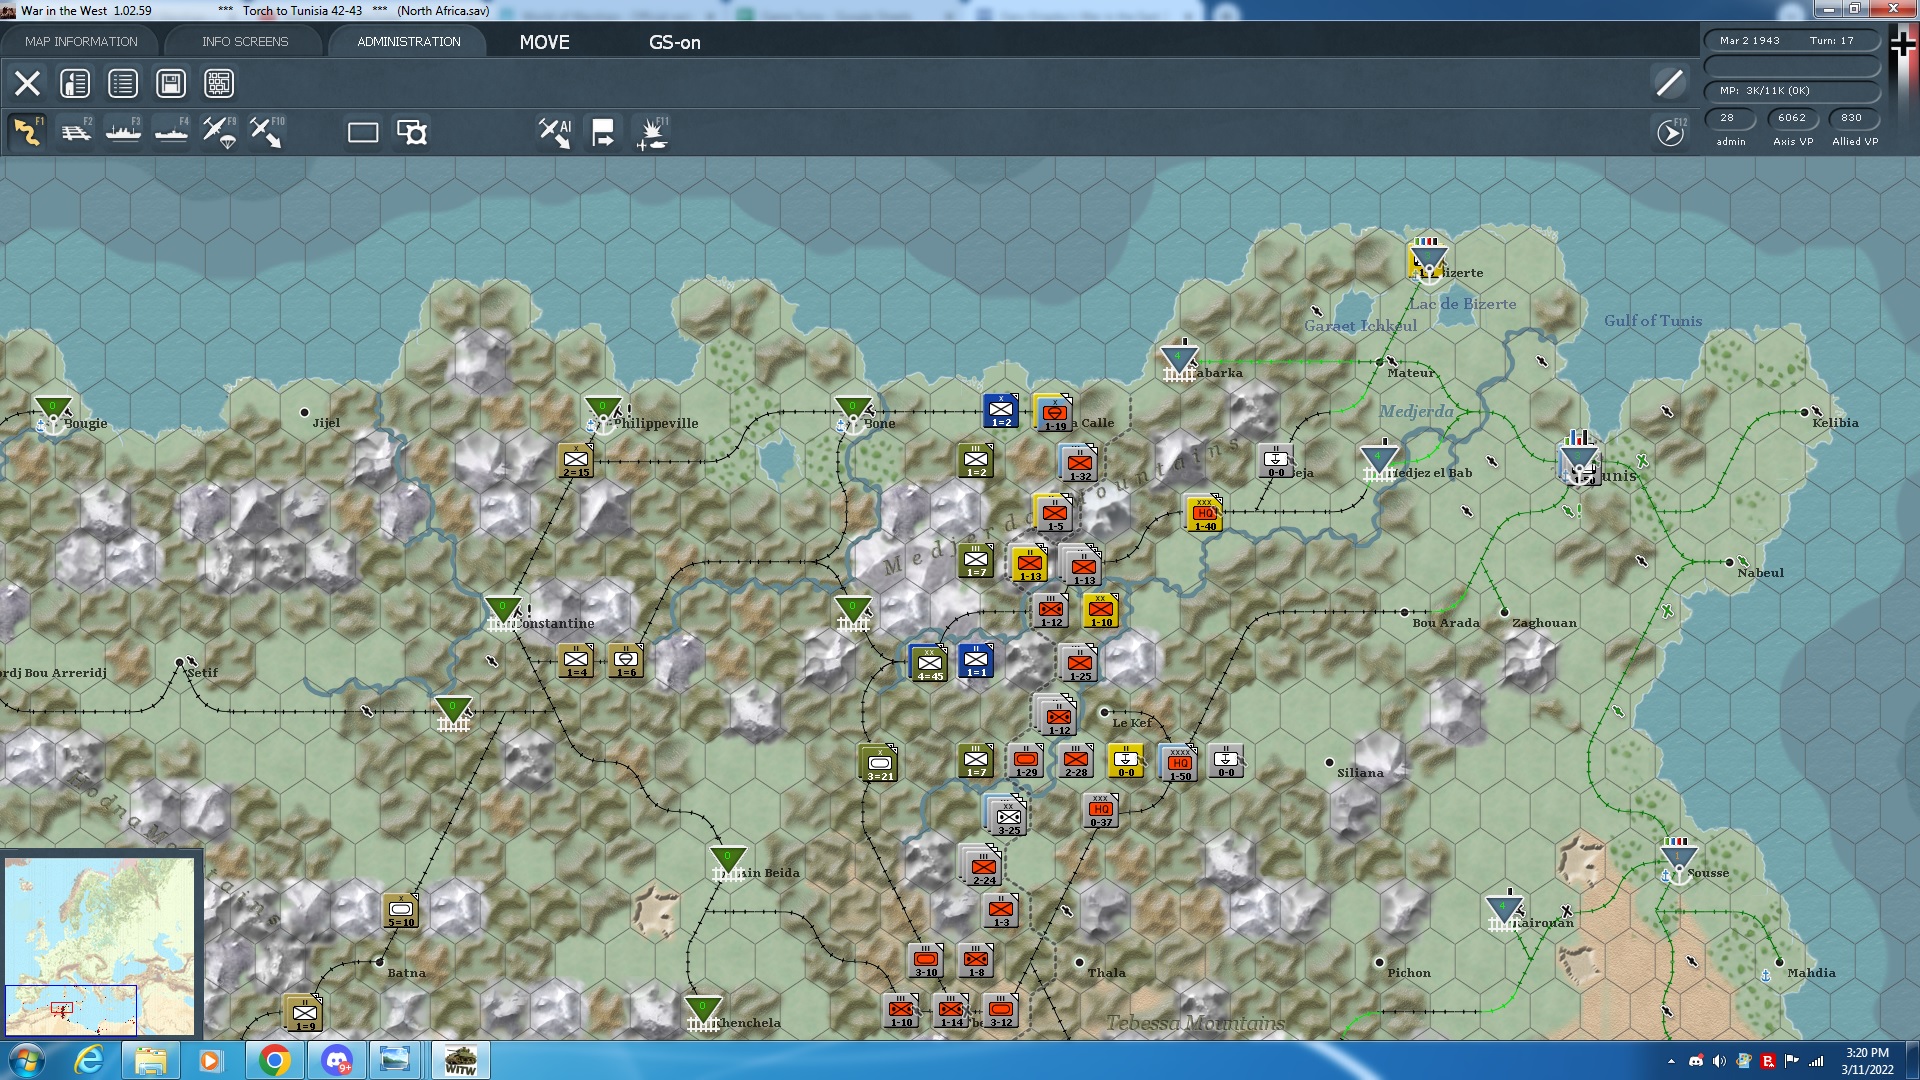Click the Europe minimap thumbnail
The width and height of the screenshot is (1920, 1080).
[100, 945]
